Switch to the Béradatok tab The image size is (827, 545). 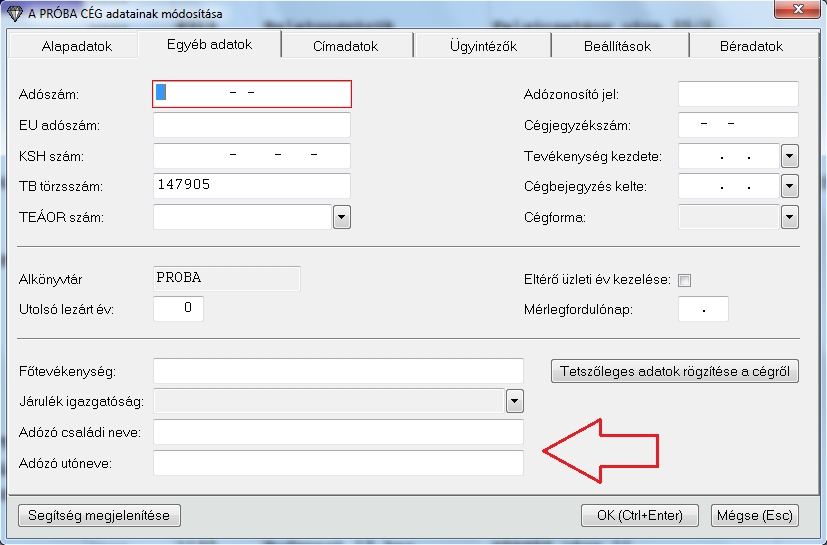pyautogui.click(x=751, y=46)
